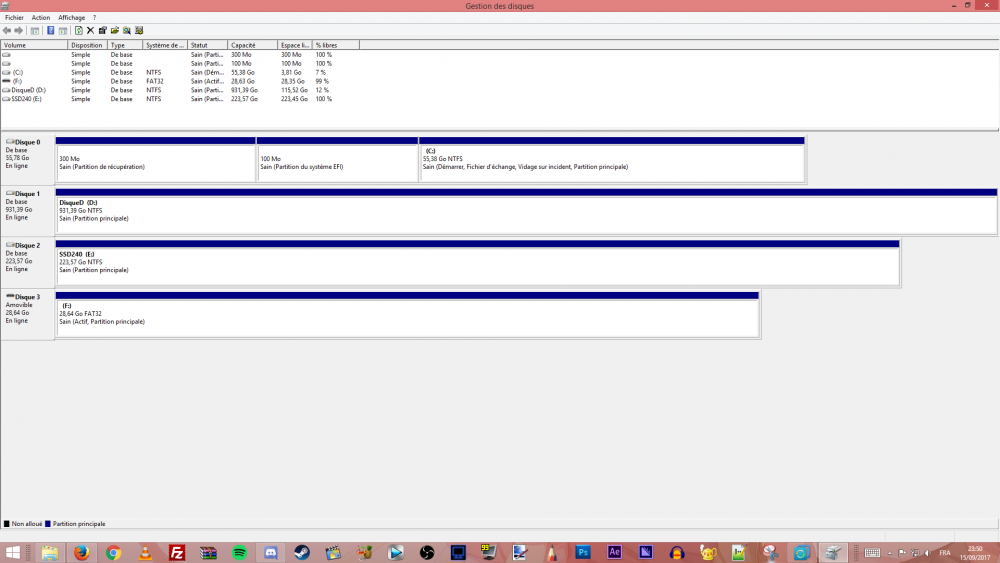Screen dimensions: 1000x563
Task: Select the Disque 3 removable header panel
Action: click(27, 314)
